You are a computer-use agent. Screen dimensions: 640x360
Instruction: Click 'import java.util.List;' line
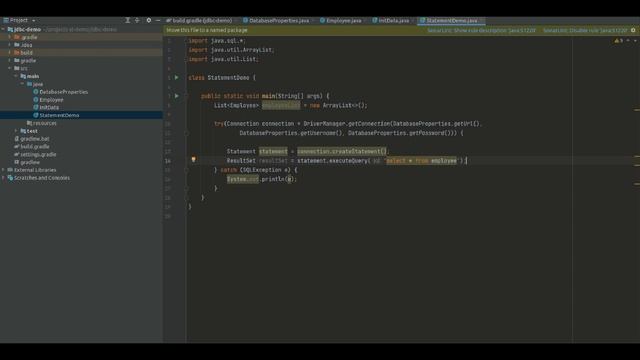pyautogui.click(x=223, y=59)
